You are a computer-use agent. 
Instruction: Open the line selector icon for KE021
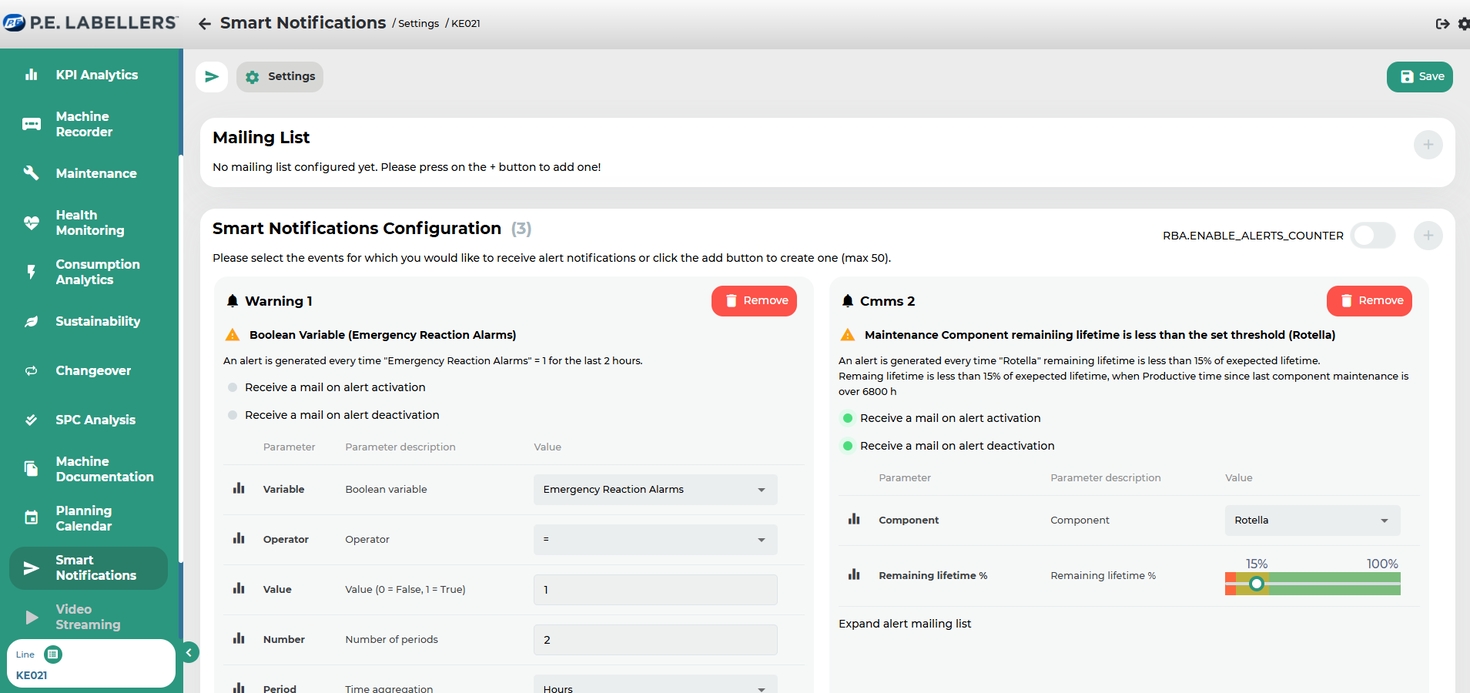(53, 654)
